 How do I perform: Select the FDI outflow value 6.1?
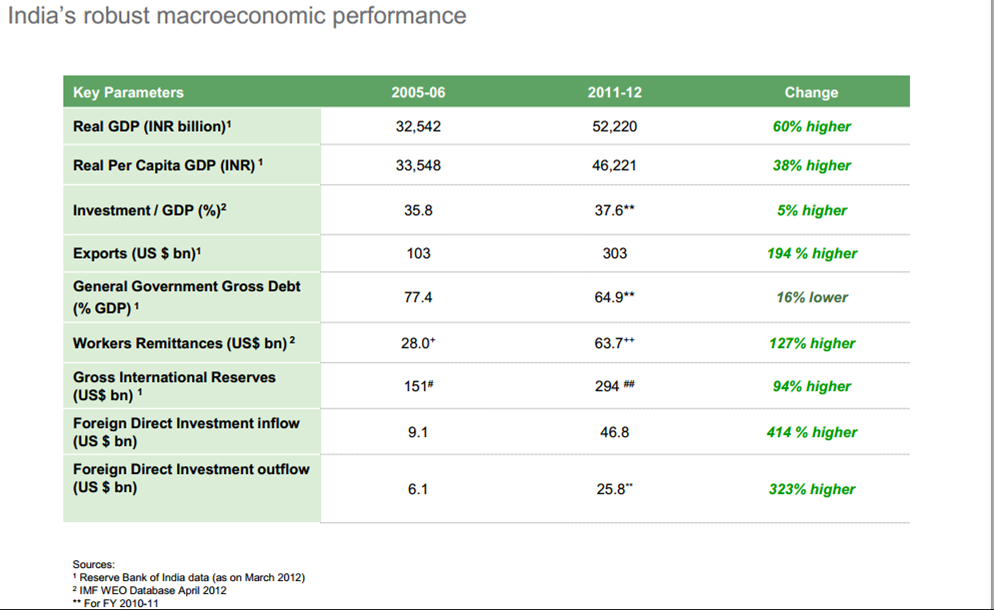(418, 490)
